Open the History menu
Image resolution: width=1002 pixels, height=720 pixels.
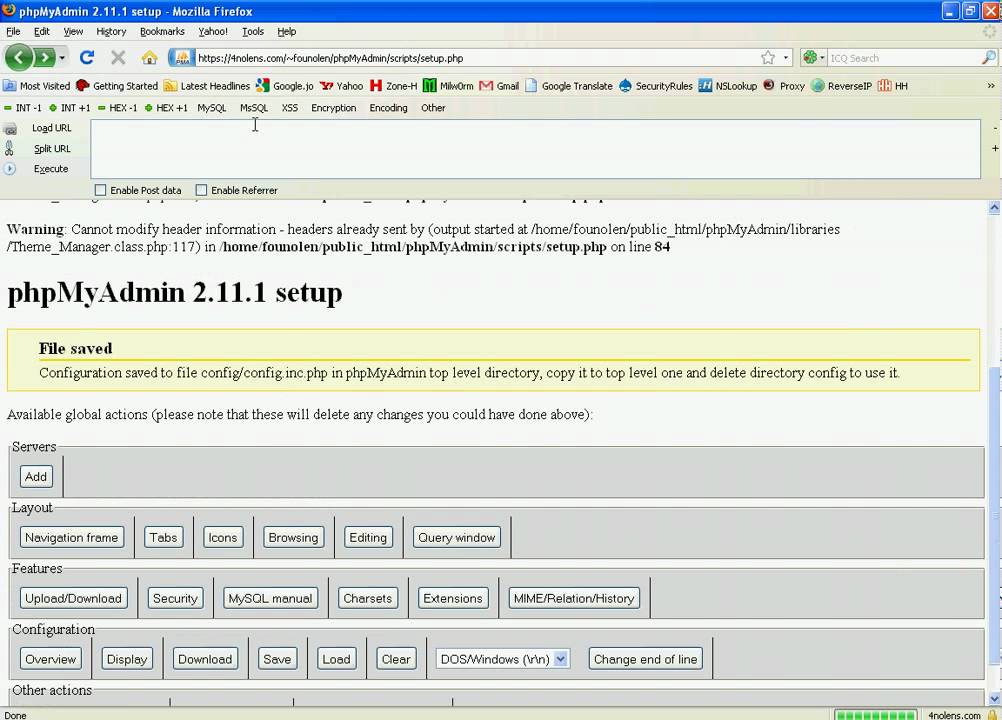point(111,31)
